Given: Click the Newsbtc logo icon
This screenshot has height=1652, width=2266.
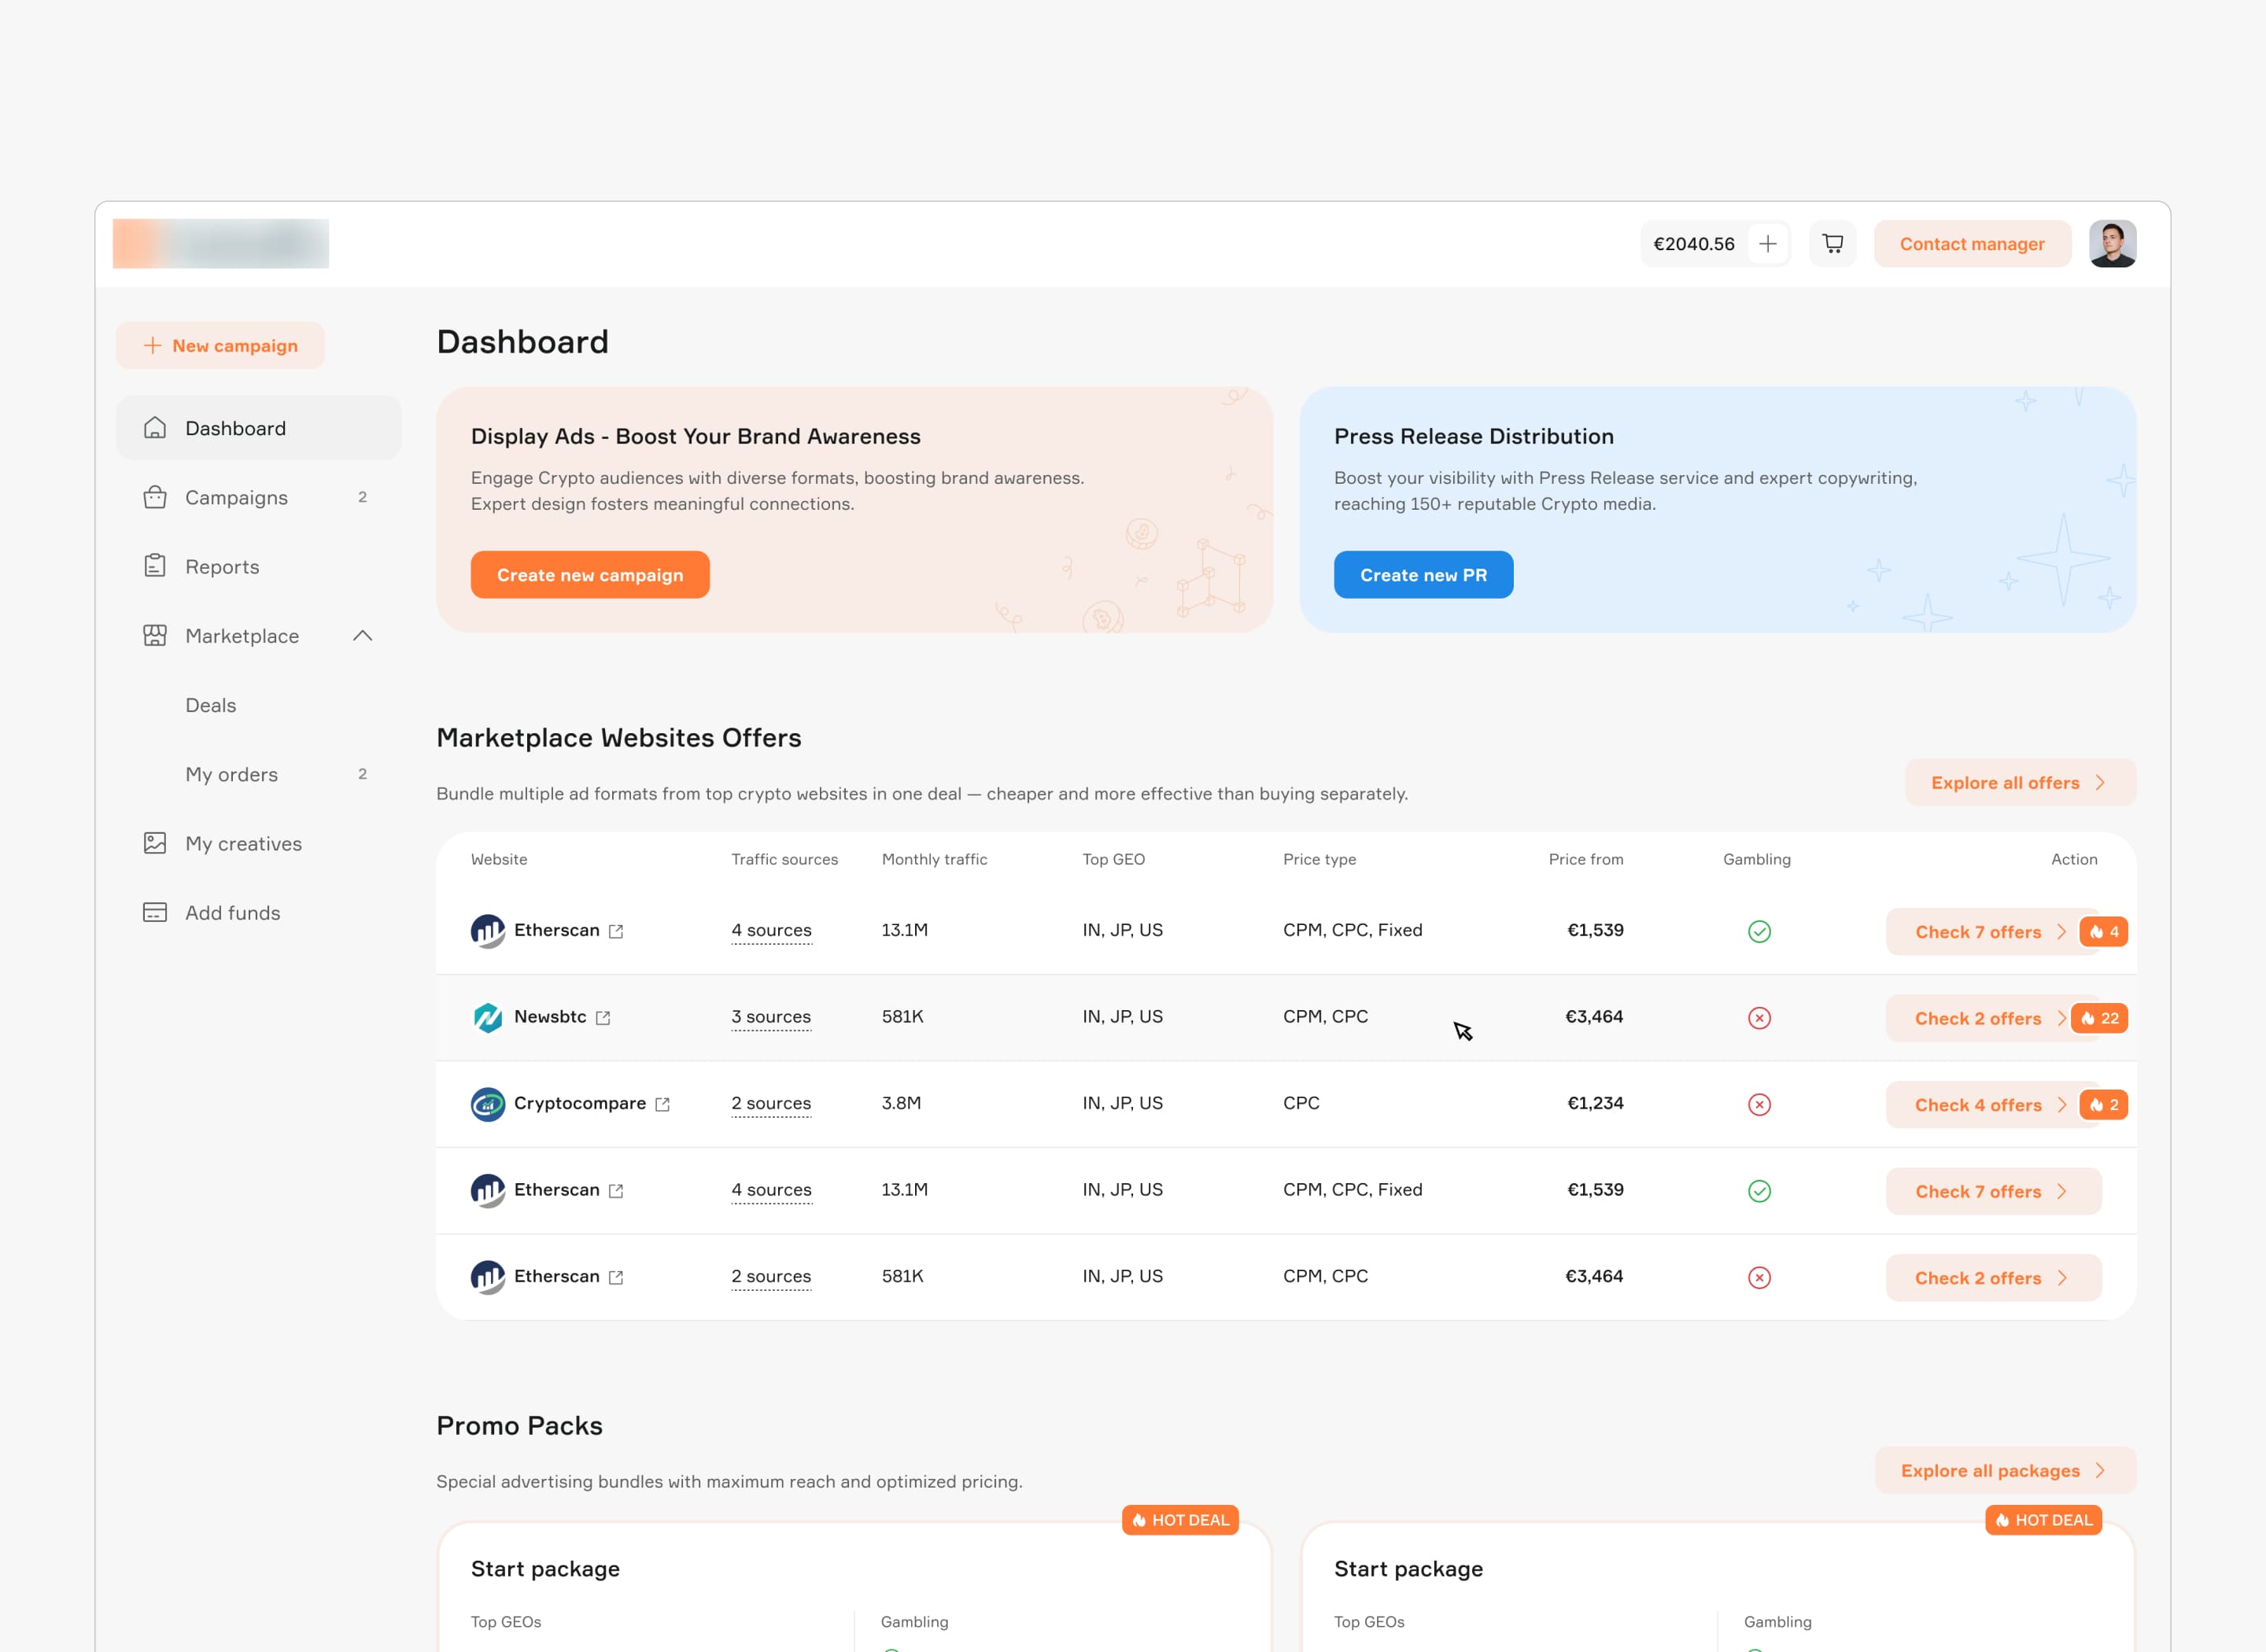Looking at the screenshot, I should (488, 1017).
